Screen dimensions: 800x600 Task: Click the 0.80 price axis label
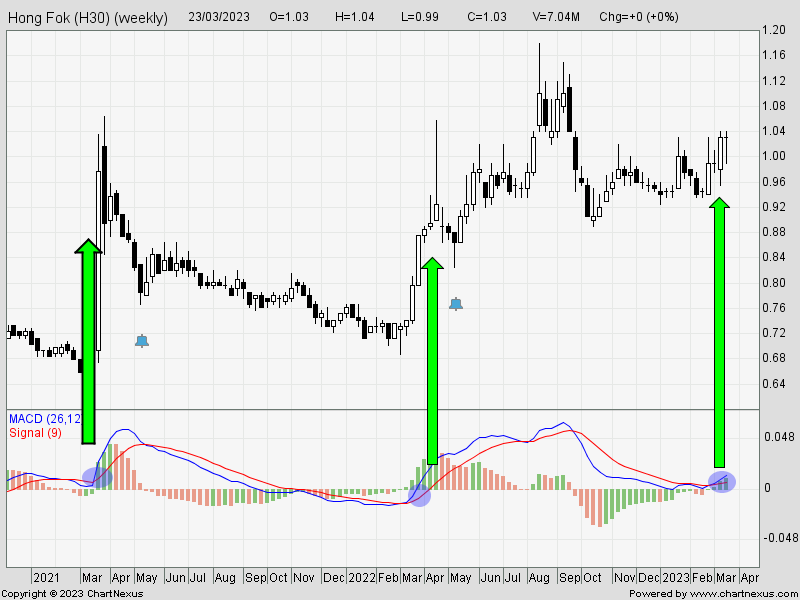[x=773, y=282]
